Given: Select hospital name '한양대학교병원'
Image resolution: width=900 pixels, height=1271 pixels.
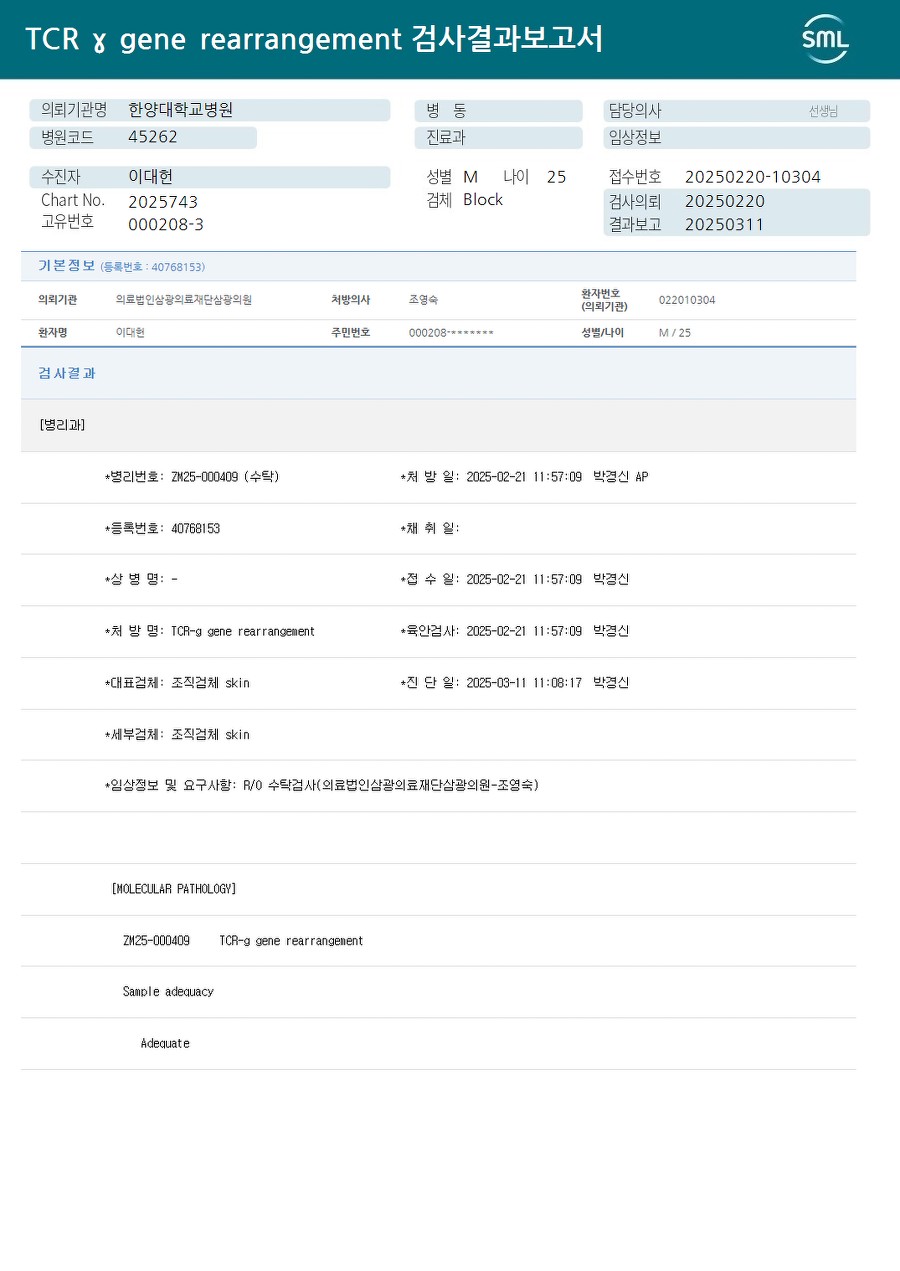Looking at the screenshot, I should [181, 110].
